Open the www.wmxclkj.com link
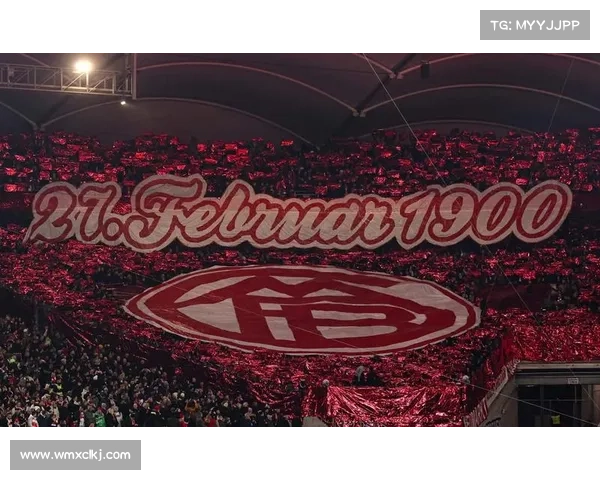Viewport: 600px width, 480px height. point(75,455)
